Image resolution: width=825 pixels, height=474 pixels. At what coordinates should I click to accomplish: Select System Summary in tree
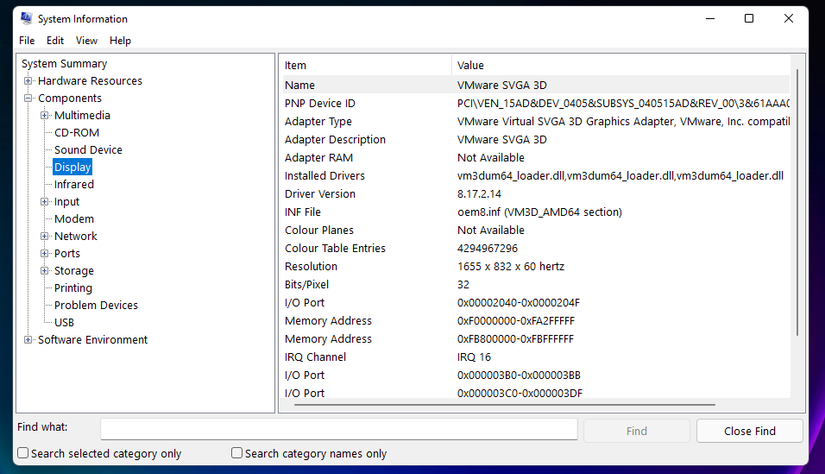[64, 64]
